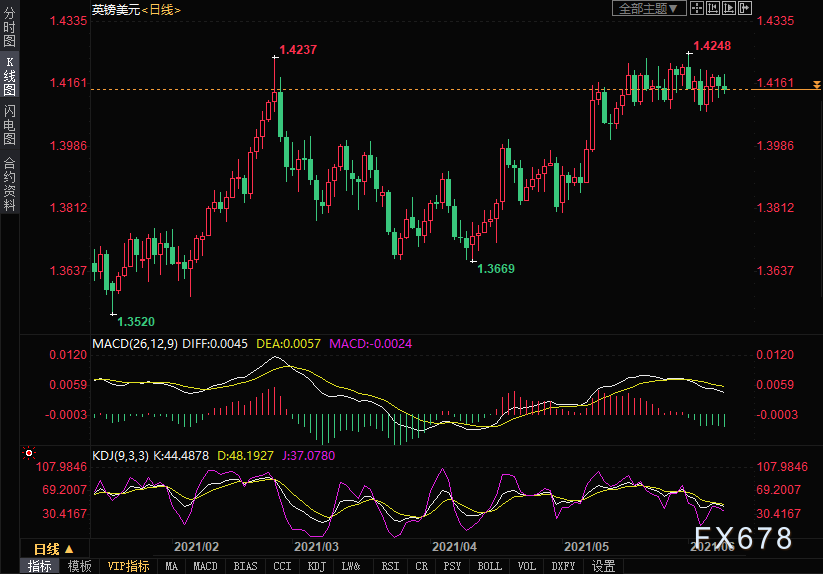Click the D:48.1927 value

[245, 455]
